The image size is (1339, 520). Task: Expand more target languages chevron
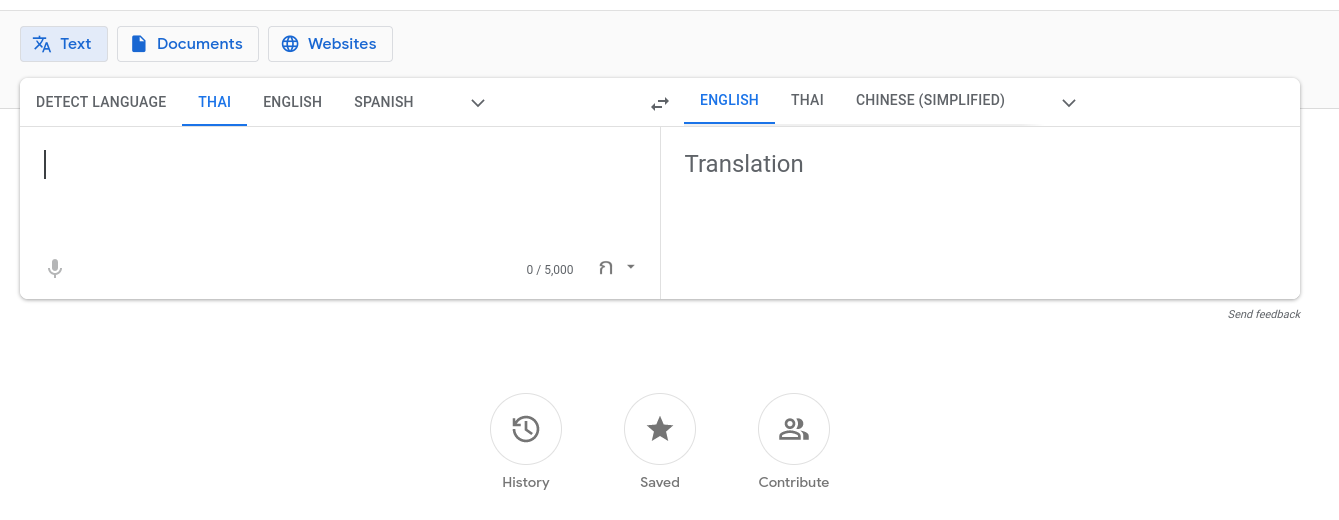pos(1069,103)
